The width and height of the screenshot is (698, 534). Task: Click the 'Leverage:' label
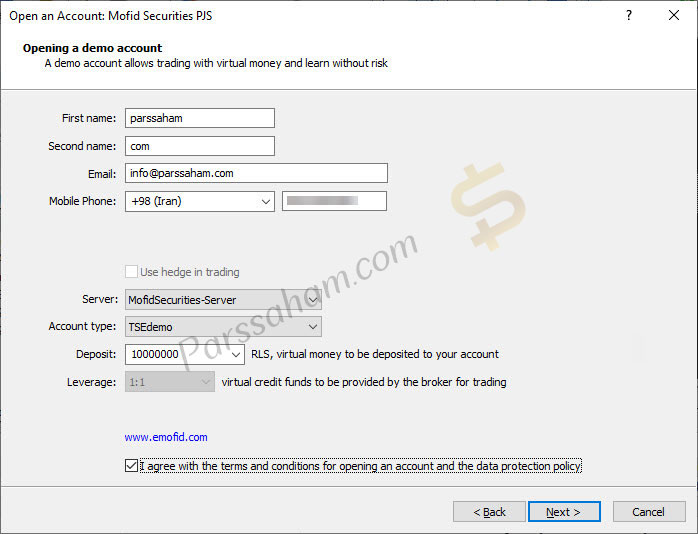92,382
